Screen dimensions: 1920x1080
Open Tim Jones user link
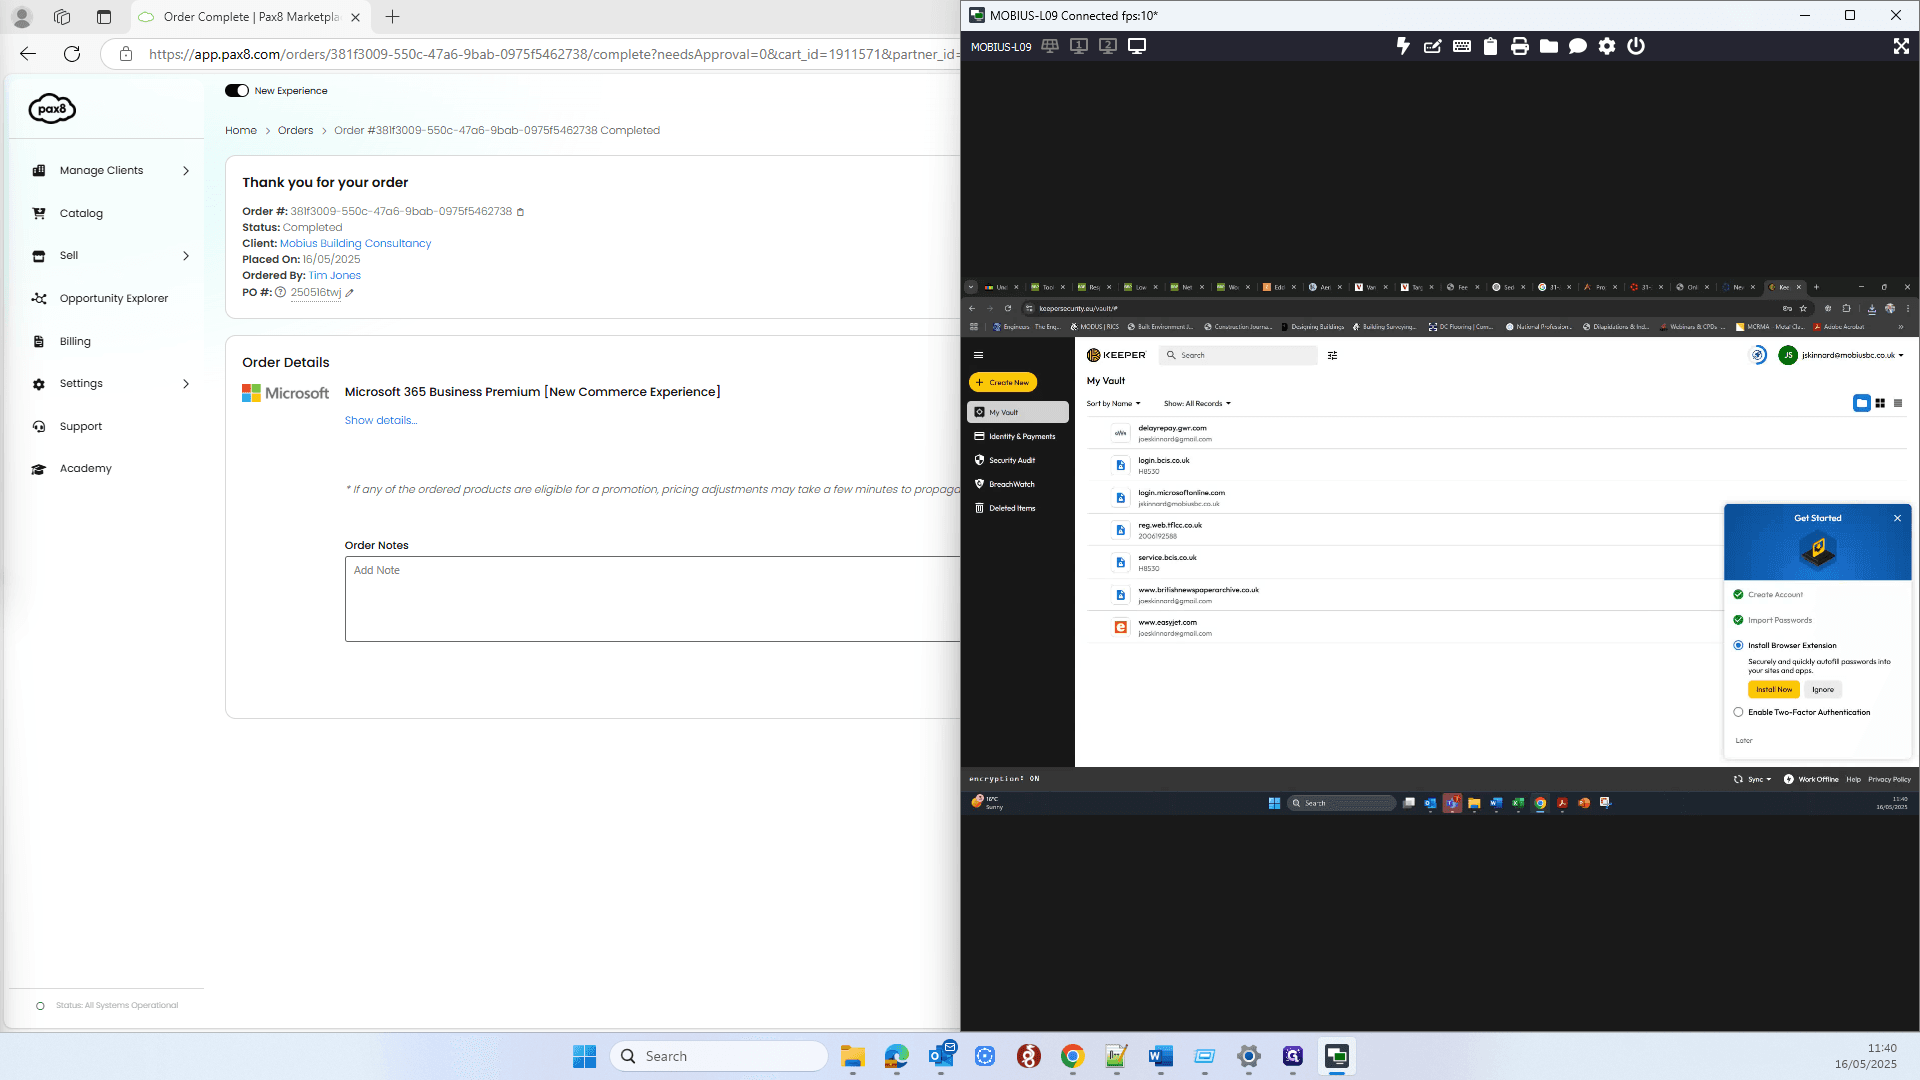coord(335,276)
